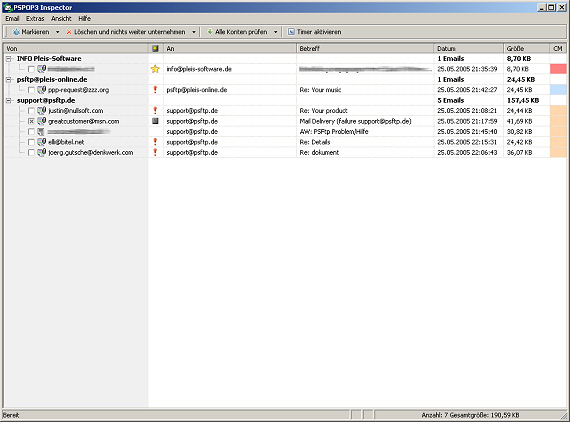The width and height of the screenshot is (570, 422).
Task: Sort by the Datum column header
Action: point(468,48)
